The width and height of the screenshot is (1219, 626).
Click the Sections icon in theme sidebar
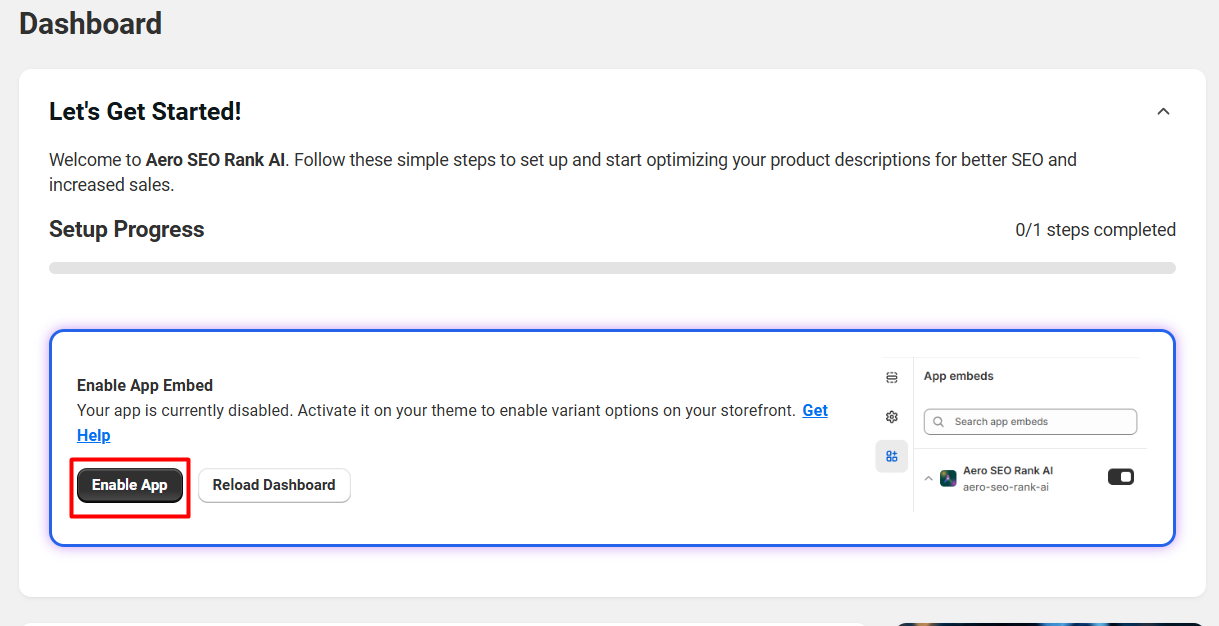coord(891,377)
